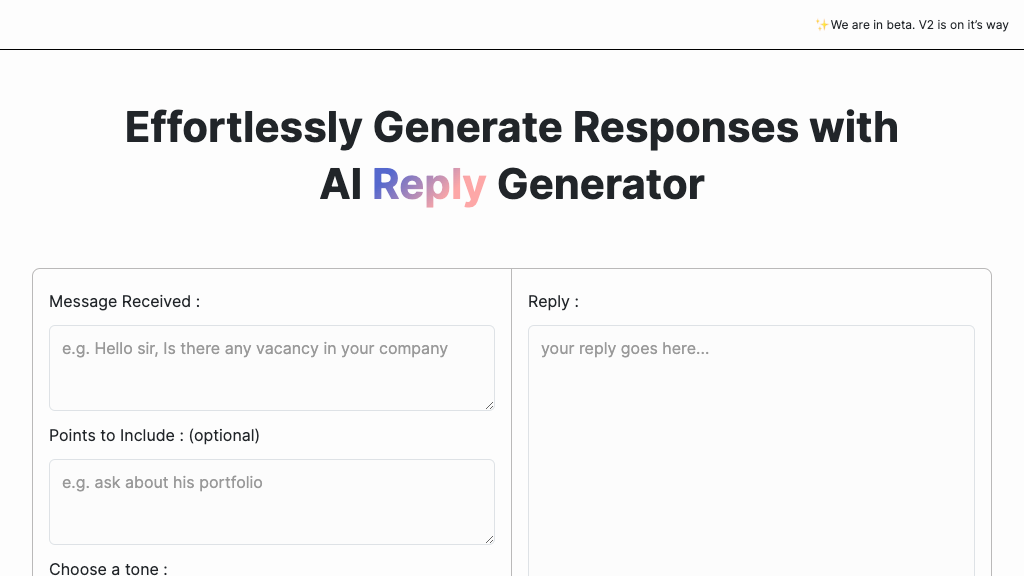Click the Choose a tone label
1024x576 pixels.
coord(108,568)
